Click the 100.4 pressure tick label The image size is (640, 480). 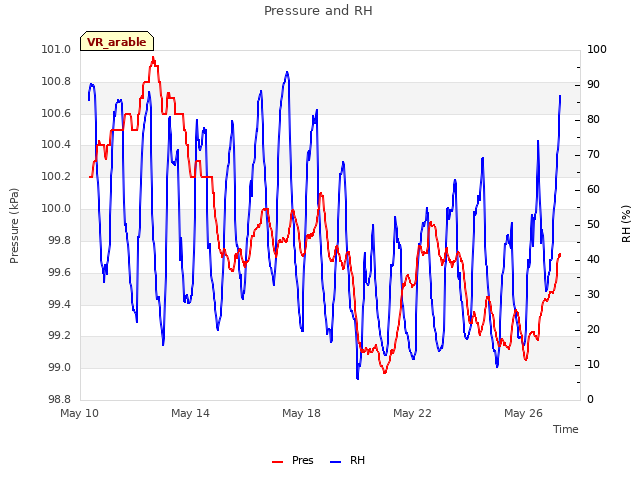tap(56, 145)
